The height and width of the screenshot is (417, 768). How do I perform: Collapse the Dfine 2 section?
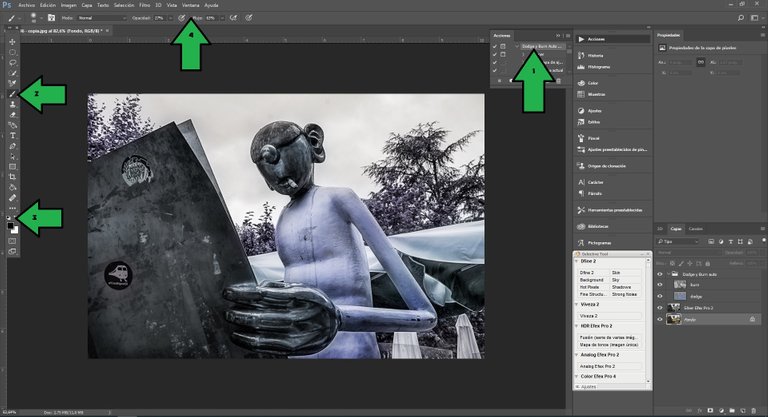pyautogui.click(x=576, y=262)
